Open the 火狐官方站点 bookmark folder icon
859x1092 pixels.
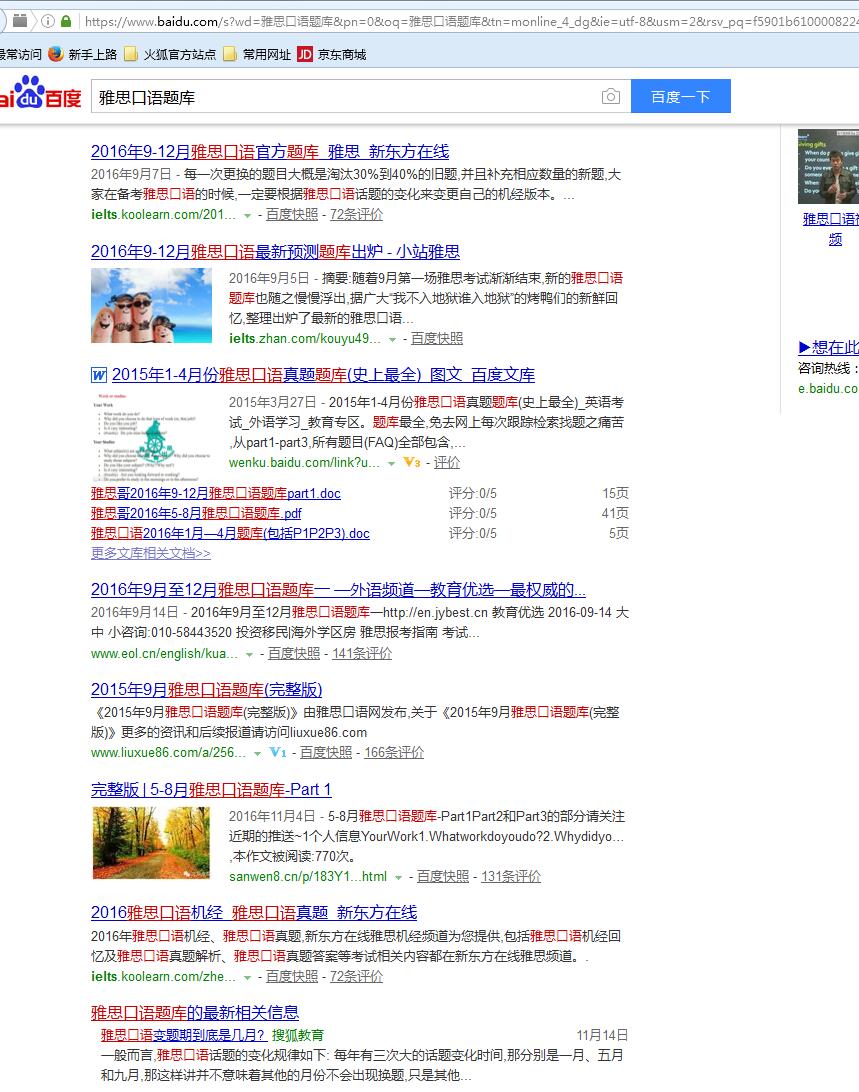click(130, 54)
